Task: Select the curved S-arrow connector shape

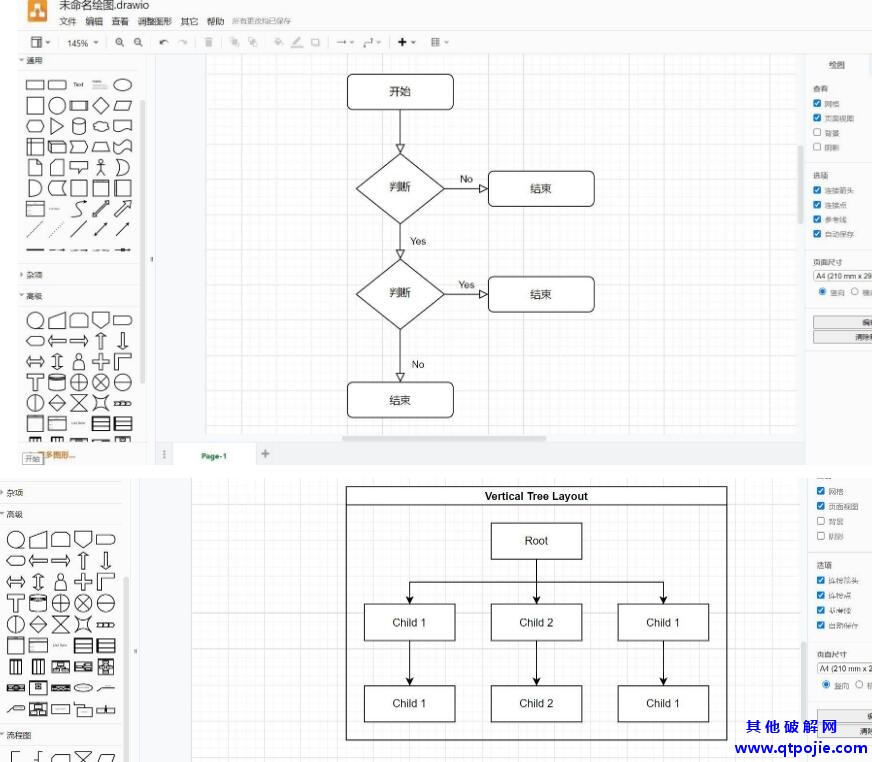Action: tap(79, 209)
